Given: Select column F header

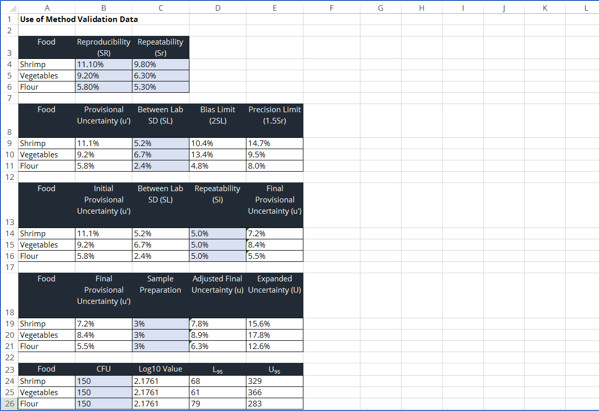Looking at the screenshot, I should tap(332, 8).
